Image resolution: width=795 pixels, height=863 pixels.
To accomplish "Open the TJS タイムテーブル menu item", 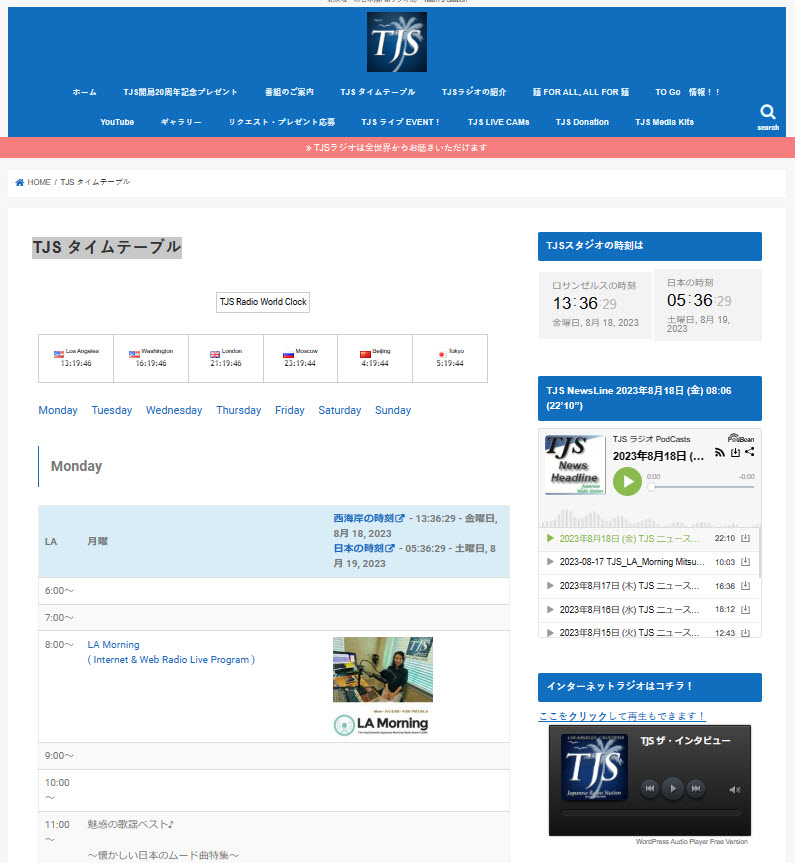I will 377,92.
